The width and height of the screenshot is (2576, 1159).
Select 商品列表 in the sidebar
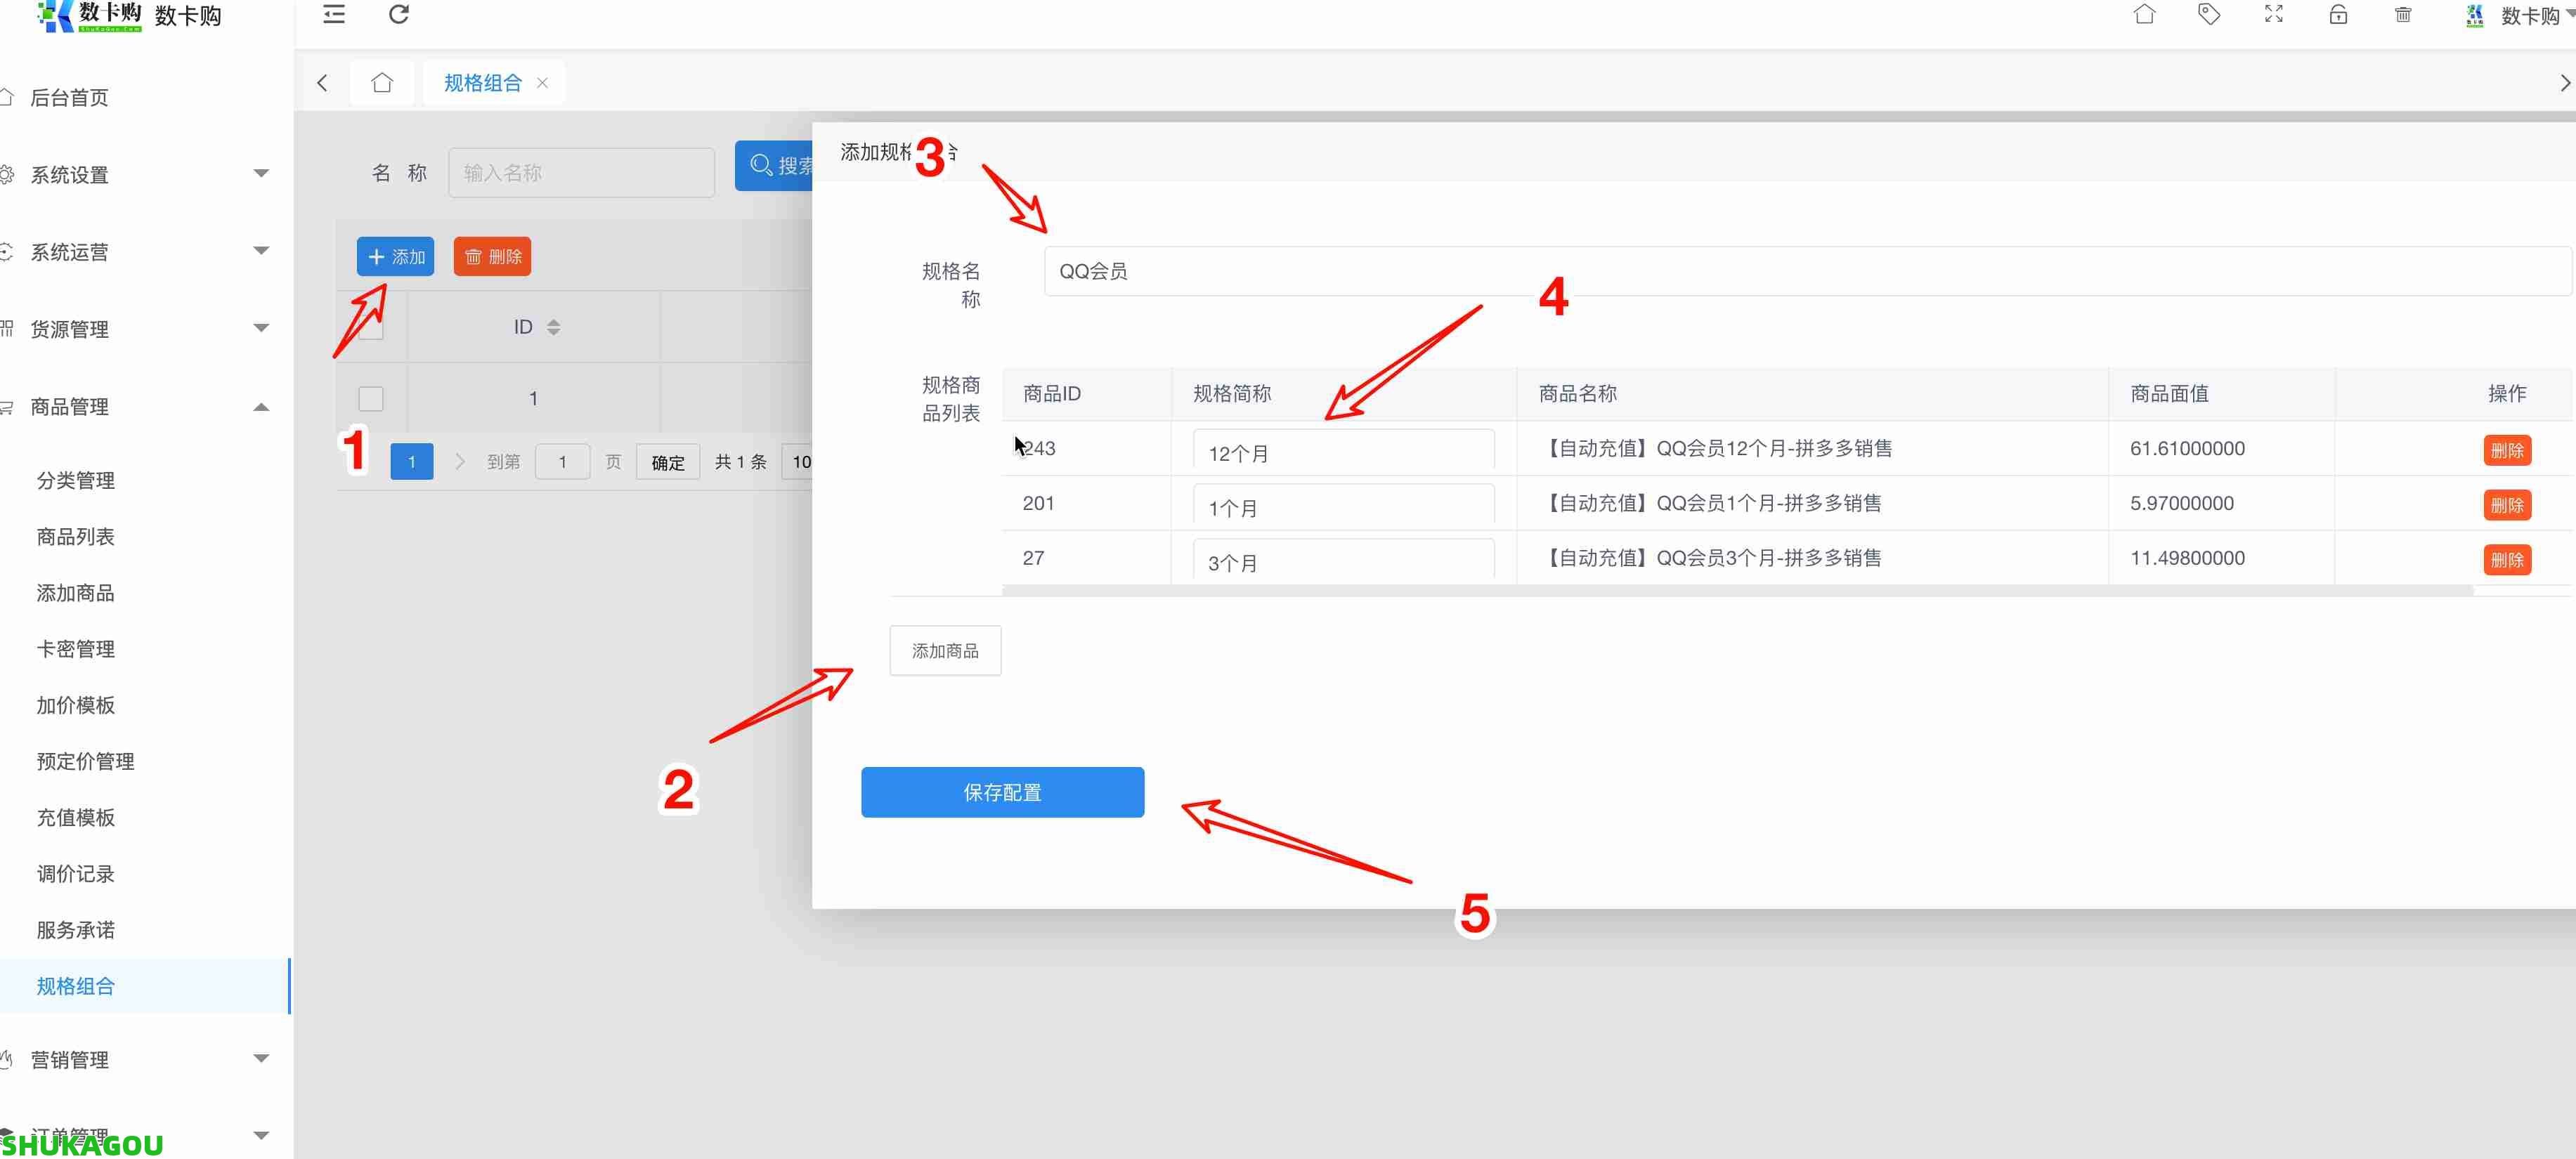point(75,537)
